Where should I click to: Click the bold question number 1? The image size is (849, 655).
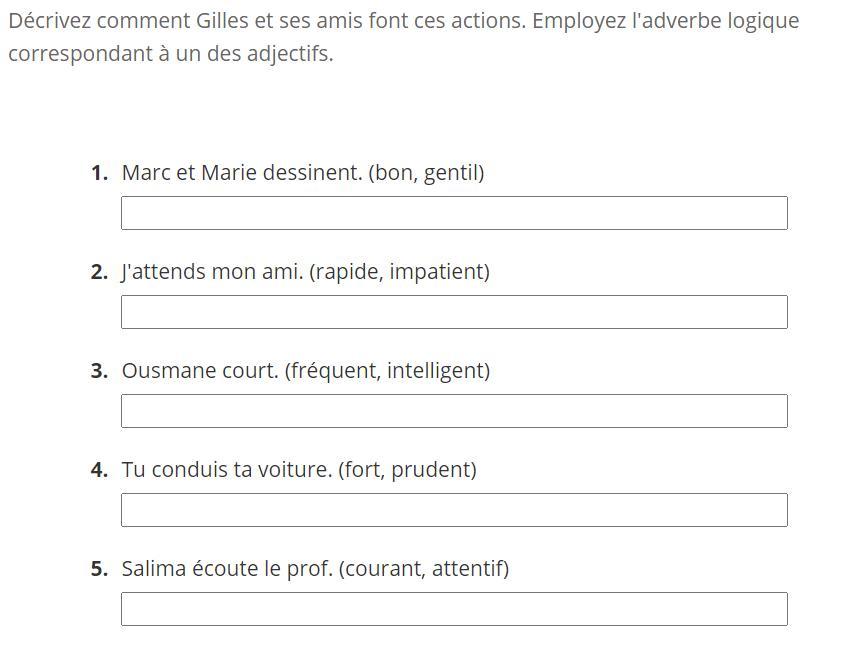pos(100,173)
